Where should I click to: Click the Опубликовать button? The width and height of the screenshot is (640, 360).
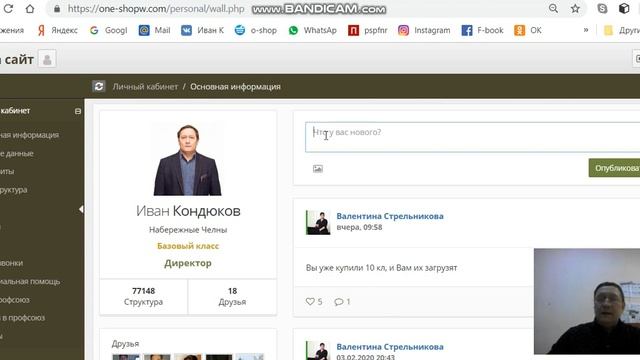614,168
